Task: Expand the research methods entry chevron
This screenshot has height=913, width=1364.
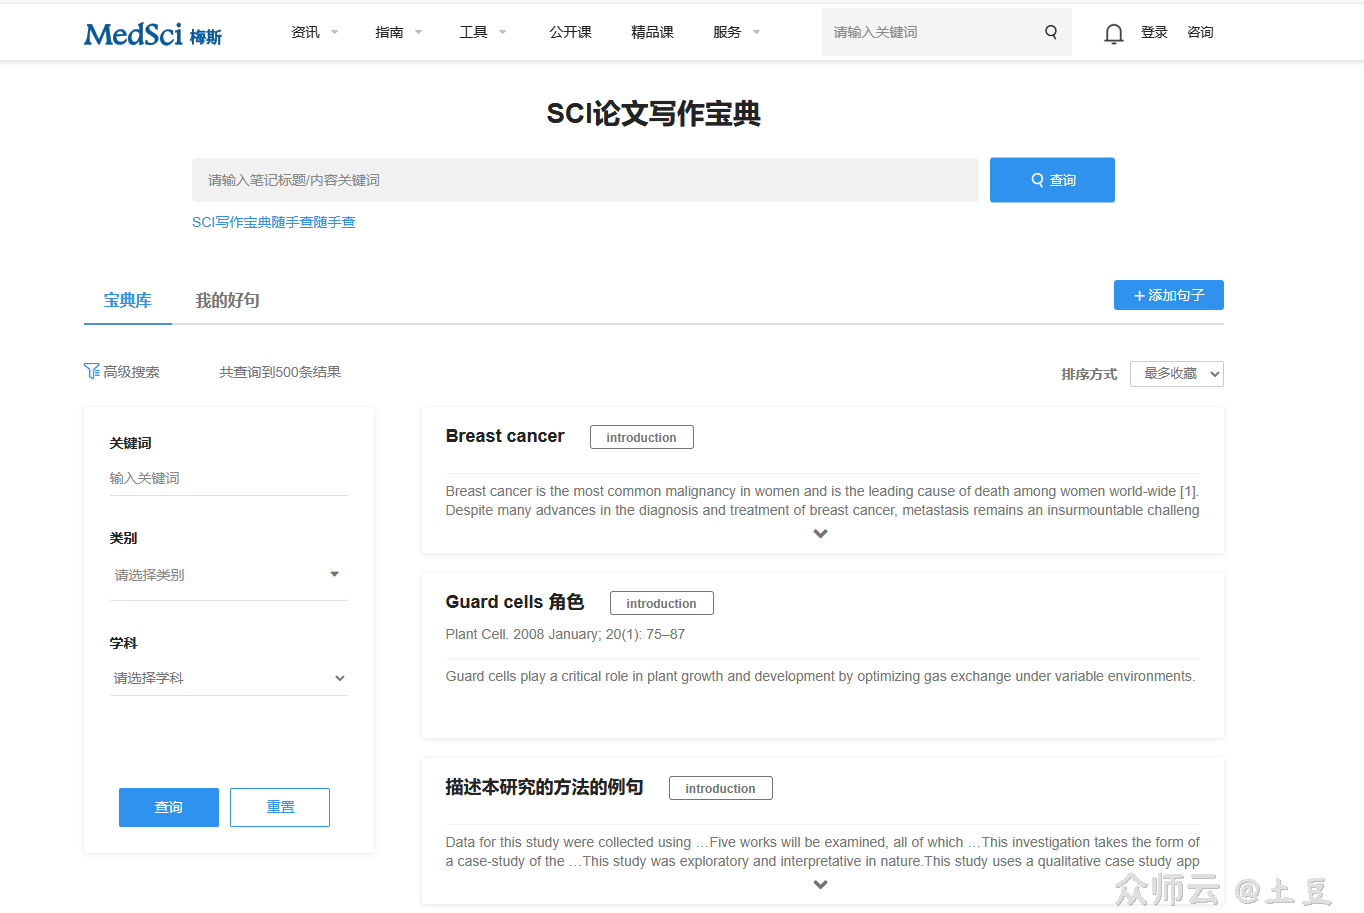Action: 820,885
